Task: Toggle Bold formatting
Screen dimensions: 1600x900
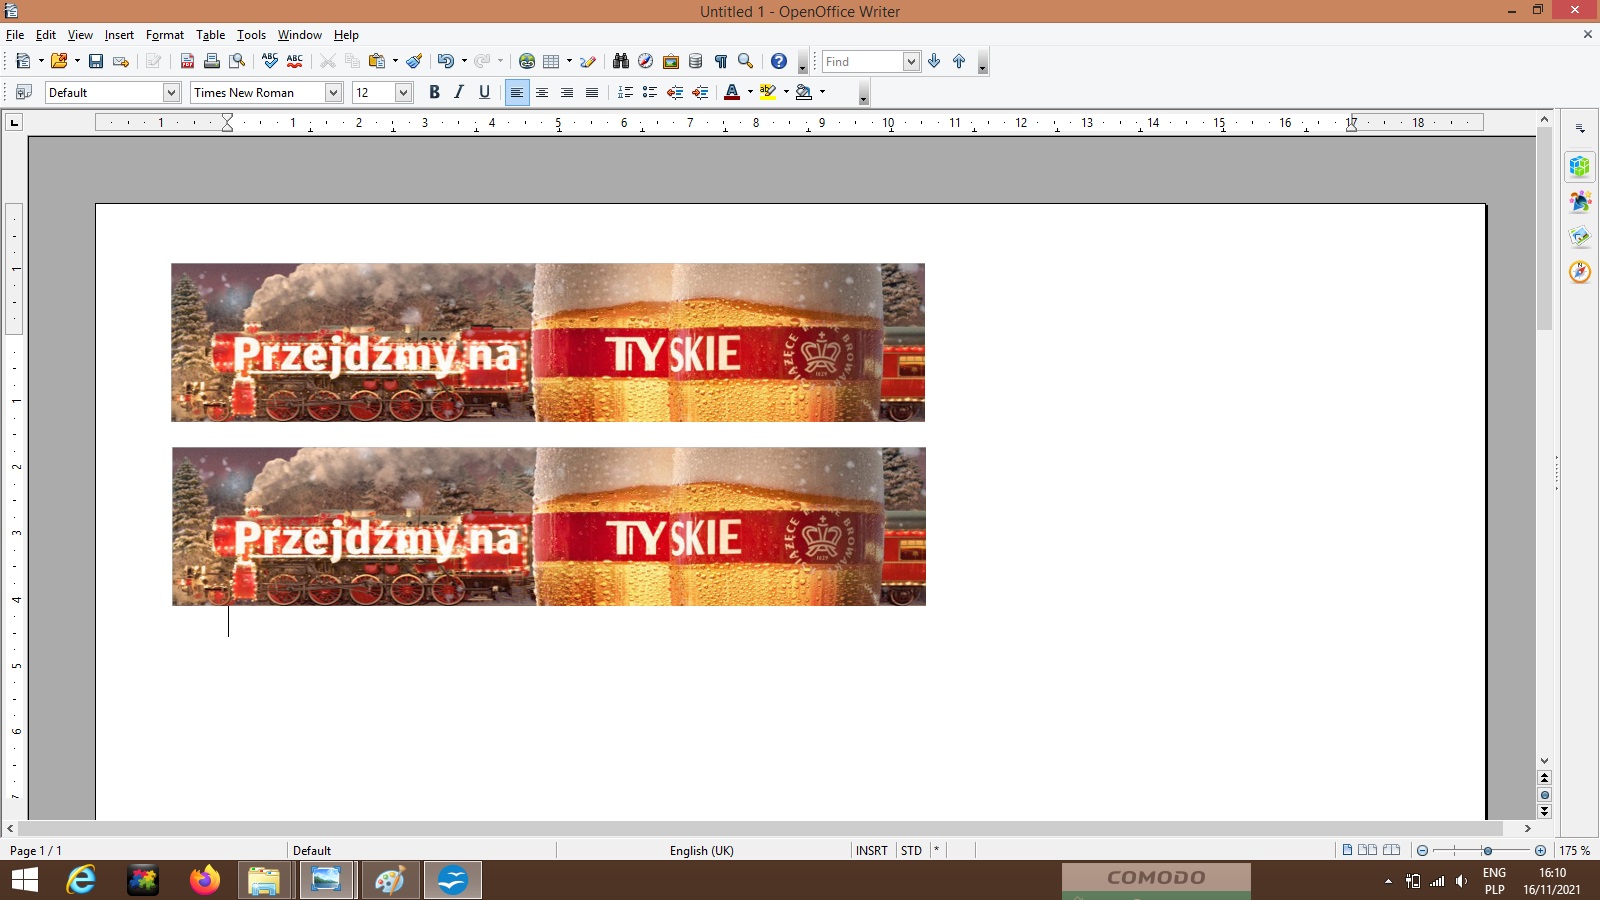Action: 434,92
